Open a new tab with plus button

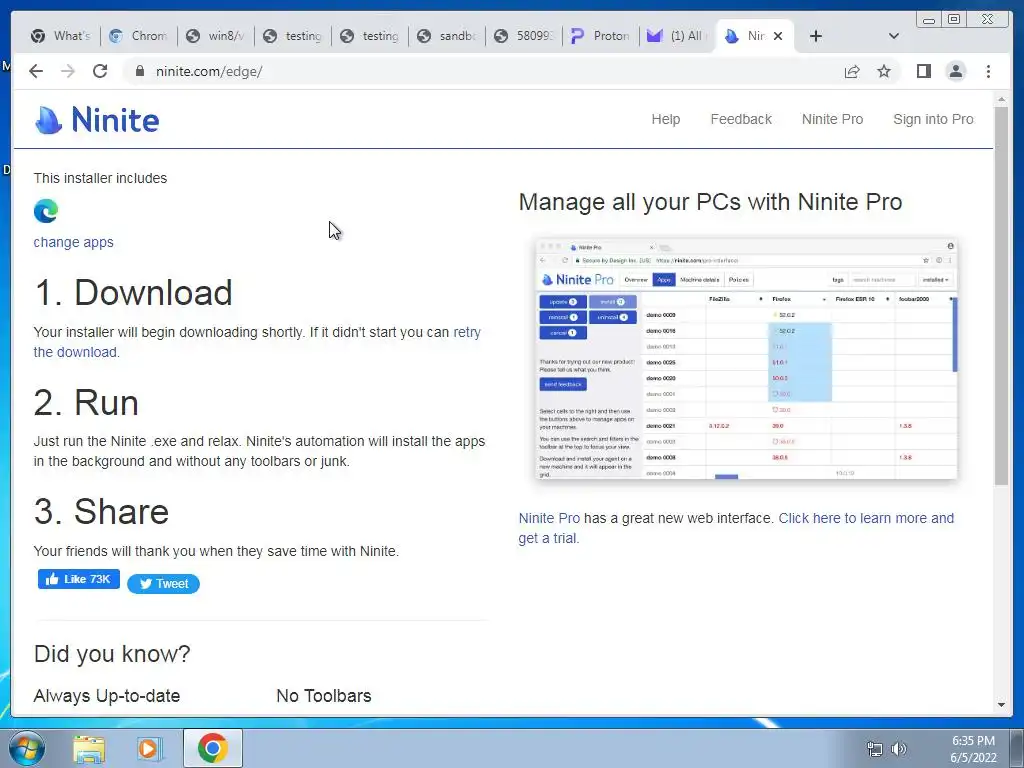(x=816, y=36)
